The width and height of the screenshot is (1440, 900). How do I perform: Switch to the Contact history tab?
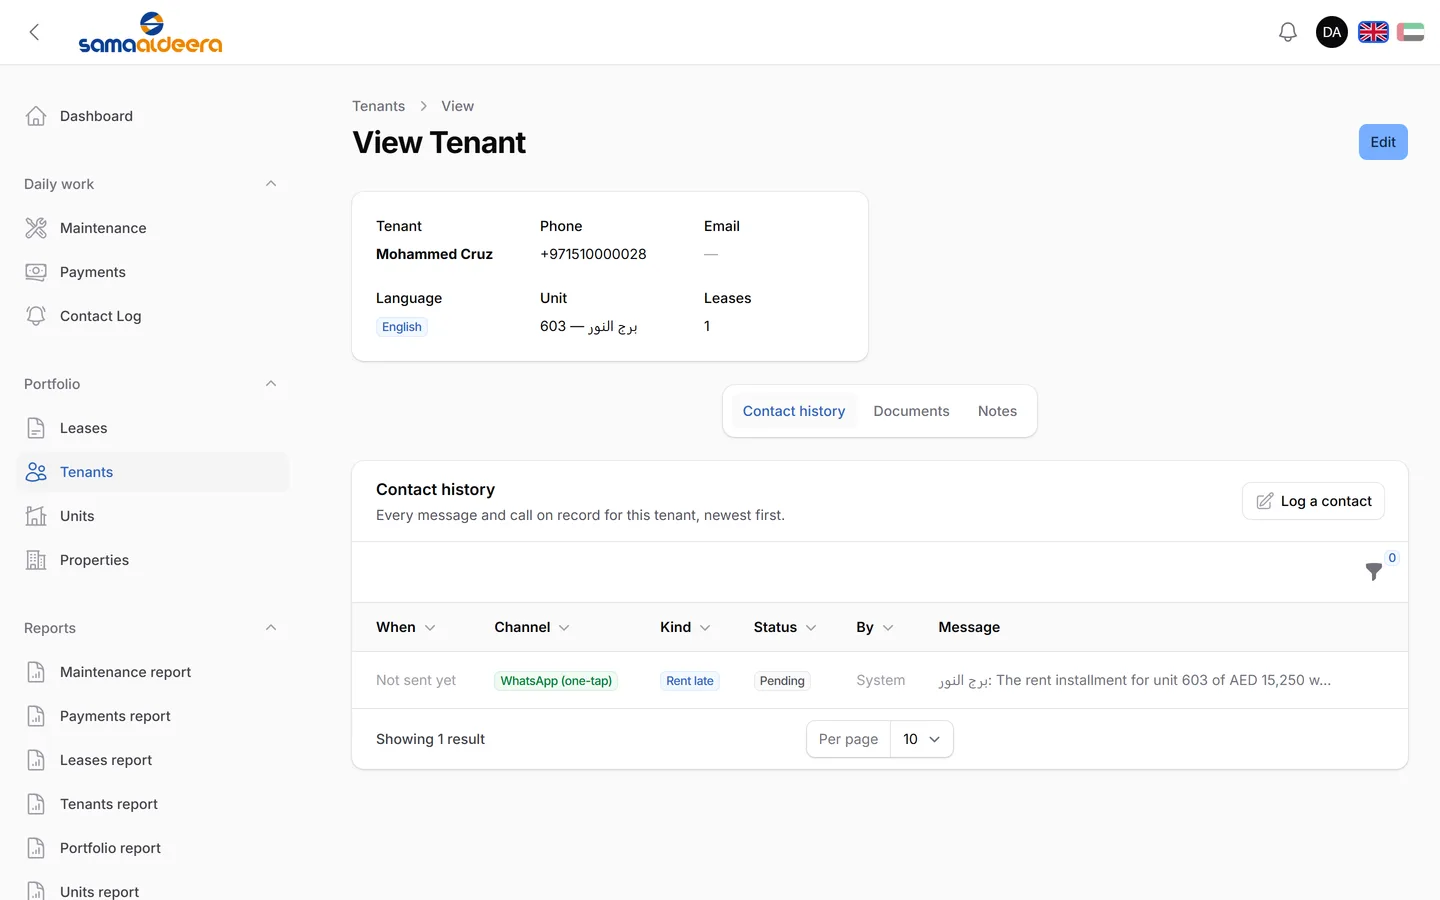794,411
